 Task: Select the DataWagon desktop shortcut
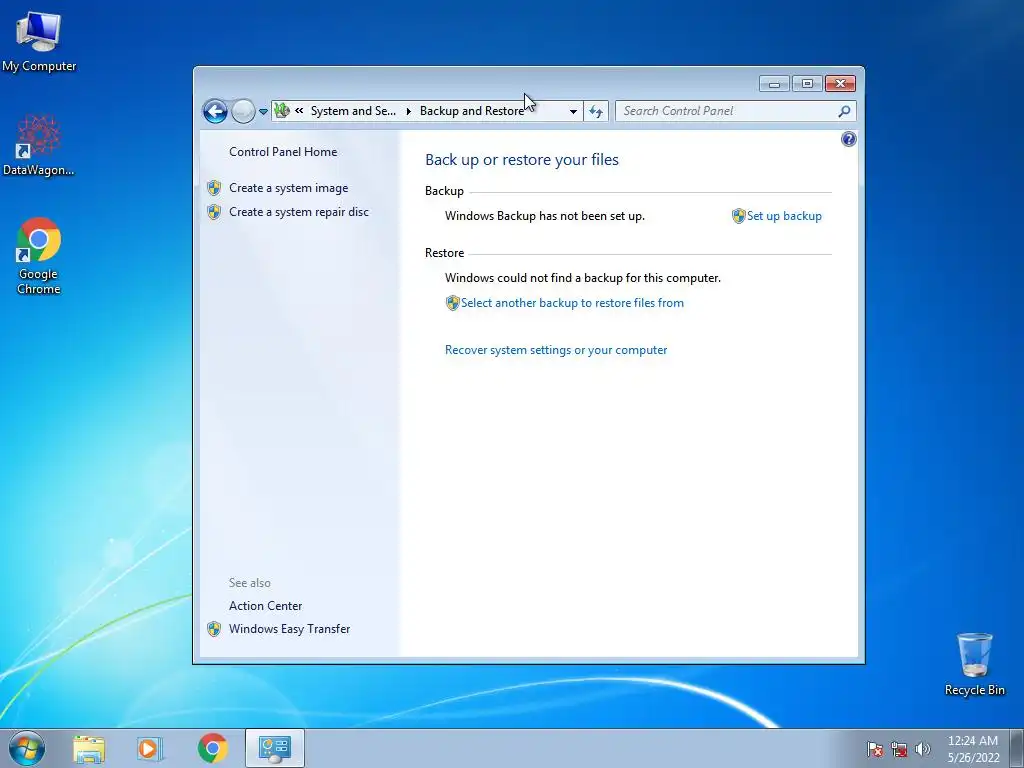tap(39, 145)
